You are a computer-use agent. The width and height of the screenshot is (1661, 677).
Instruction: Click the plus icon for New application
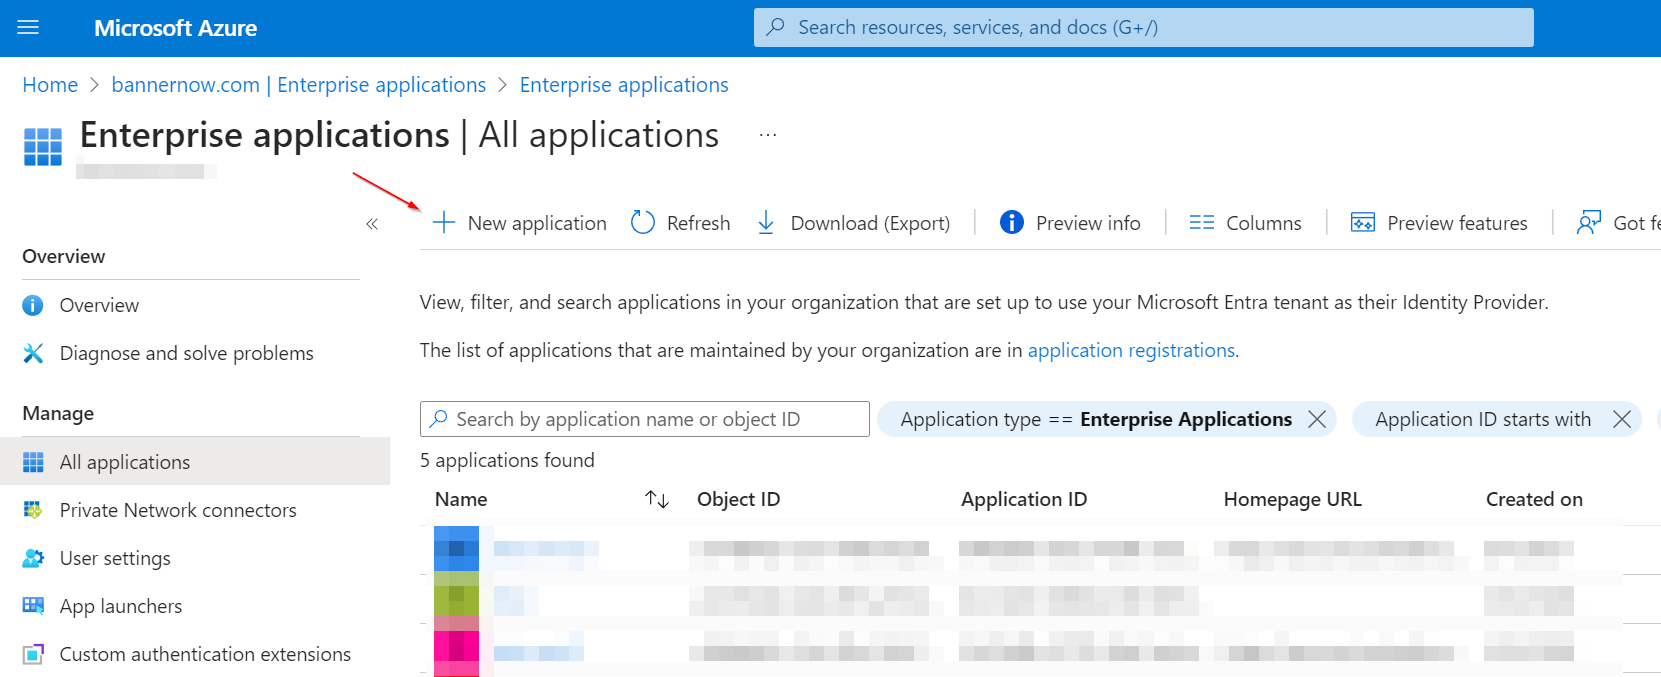[444, 222]
